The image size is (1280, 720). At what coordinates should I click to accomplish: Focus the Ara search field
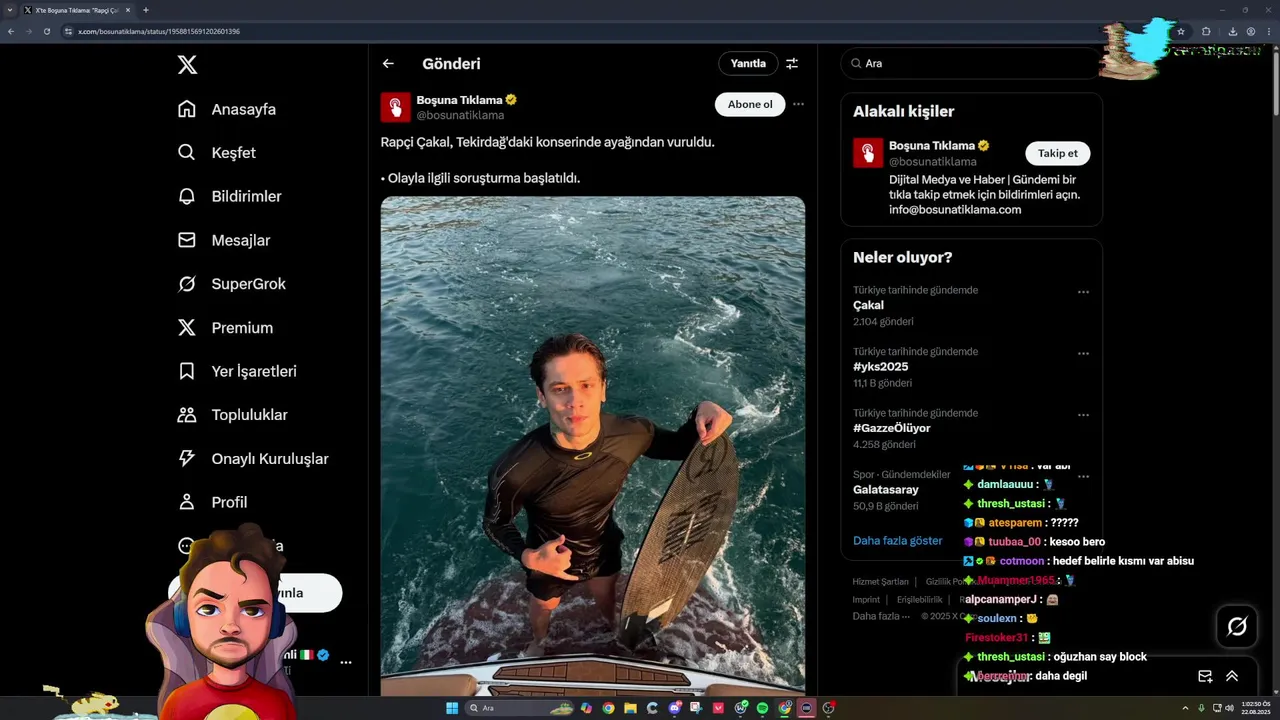[970, 63]
